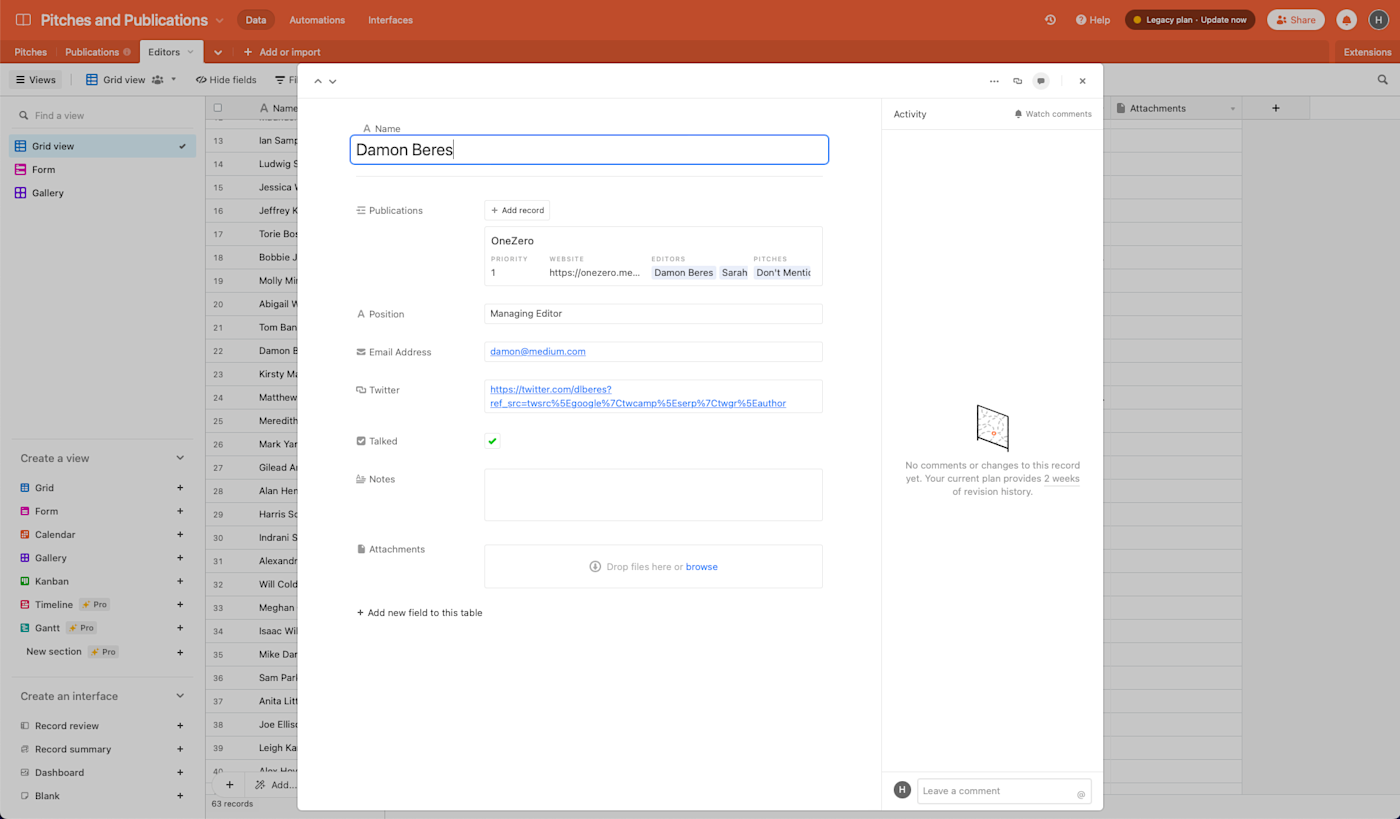Add a Record summary interface with plus
This screenshot has width=1400, height=819.
180,749
